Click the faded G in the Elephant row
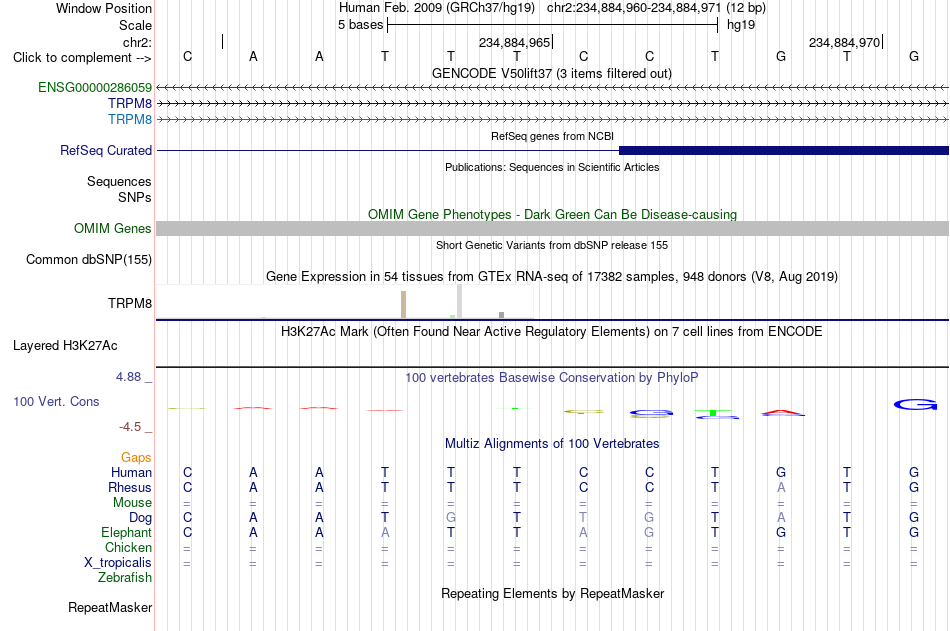Screen dimensions: 950x631 [649, 532]
